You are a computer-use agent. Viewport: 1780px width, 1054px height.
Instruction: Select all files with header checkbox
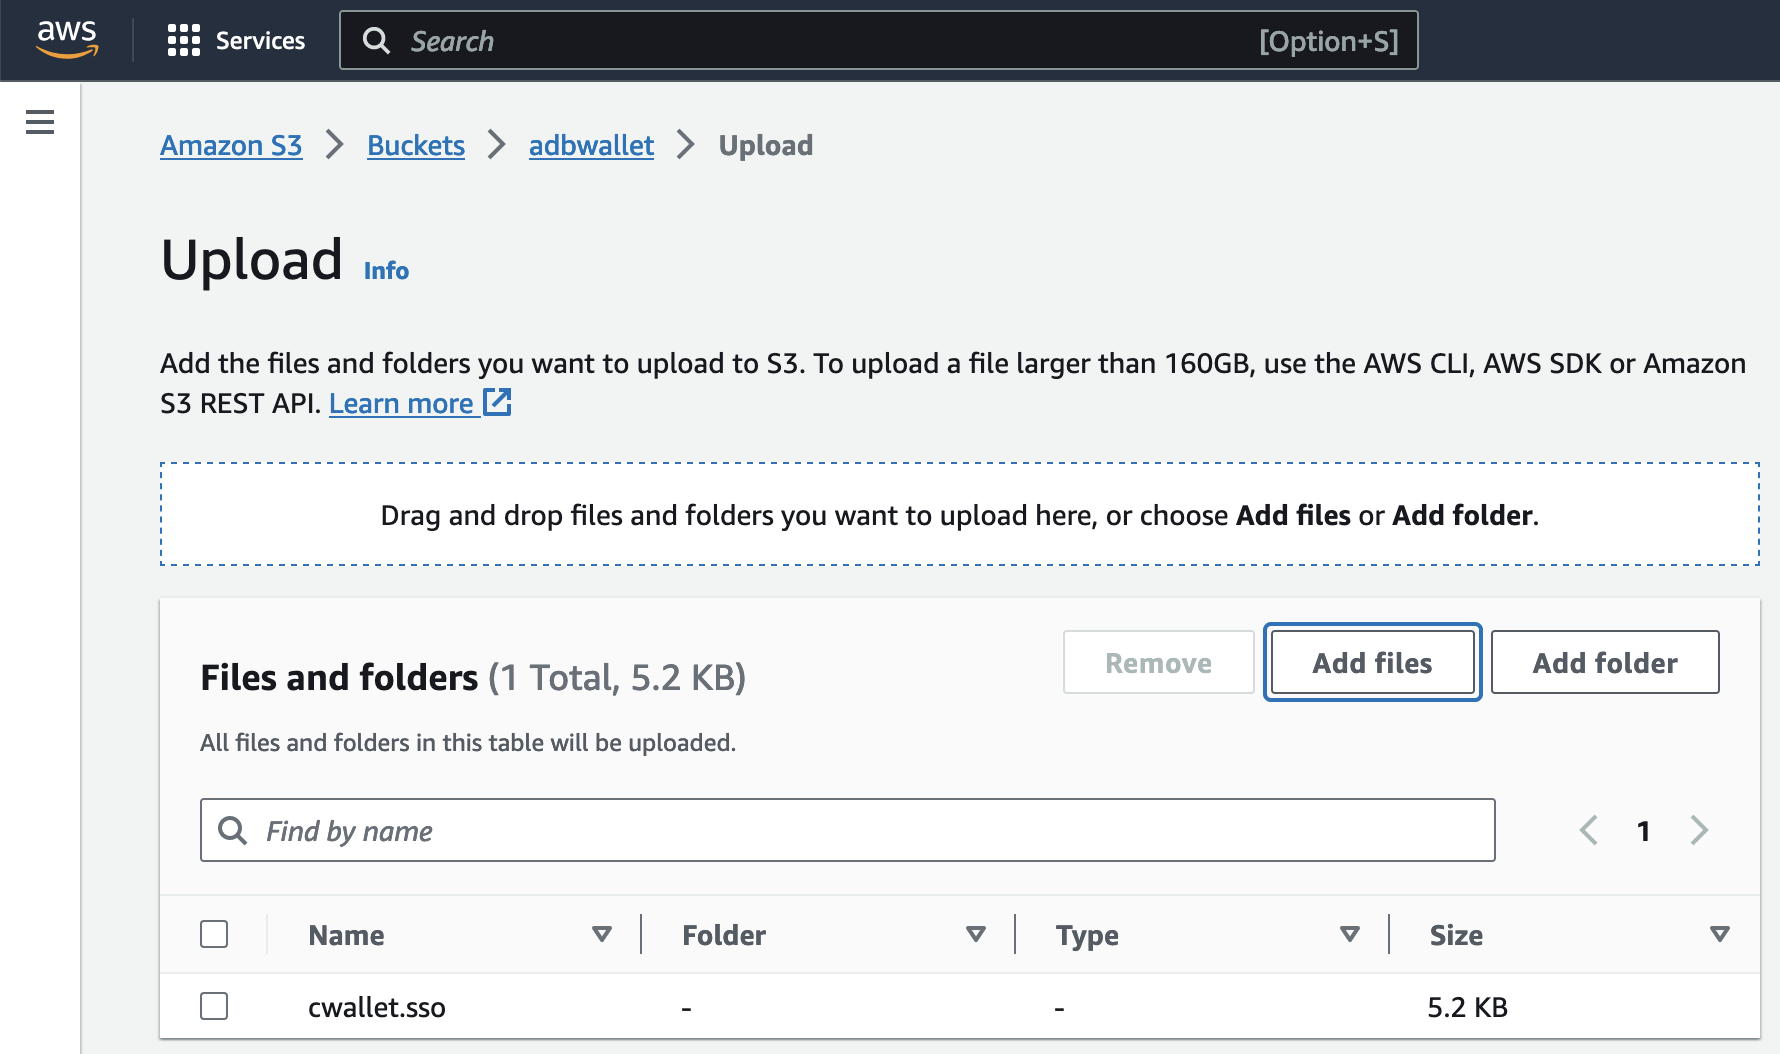214,934
